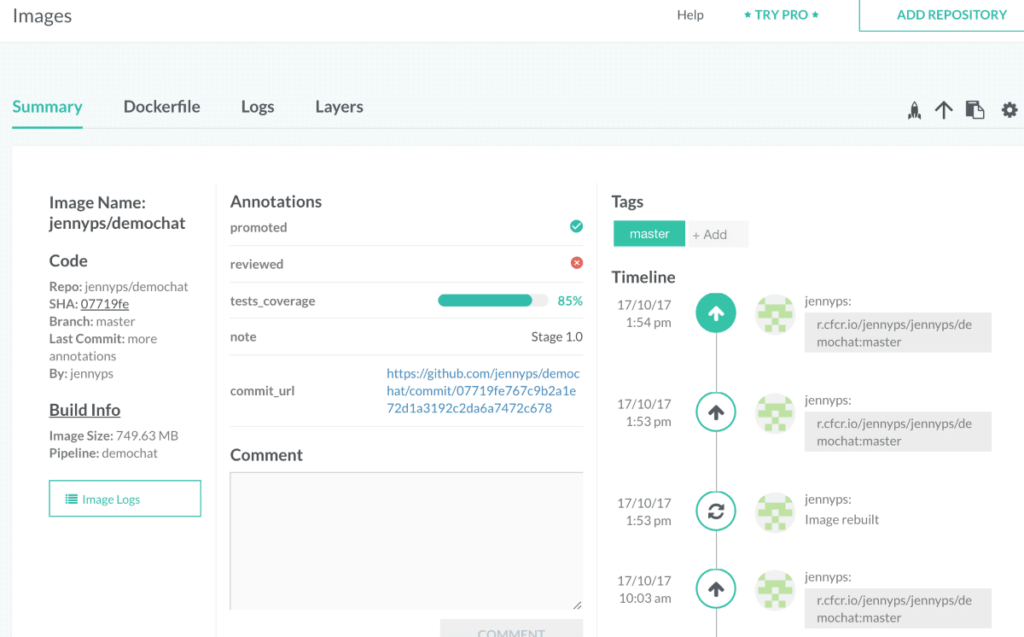
Task: Click inside the Comment text box
Action: [406, 540]
